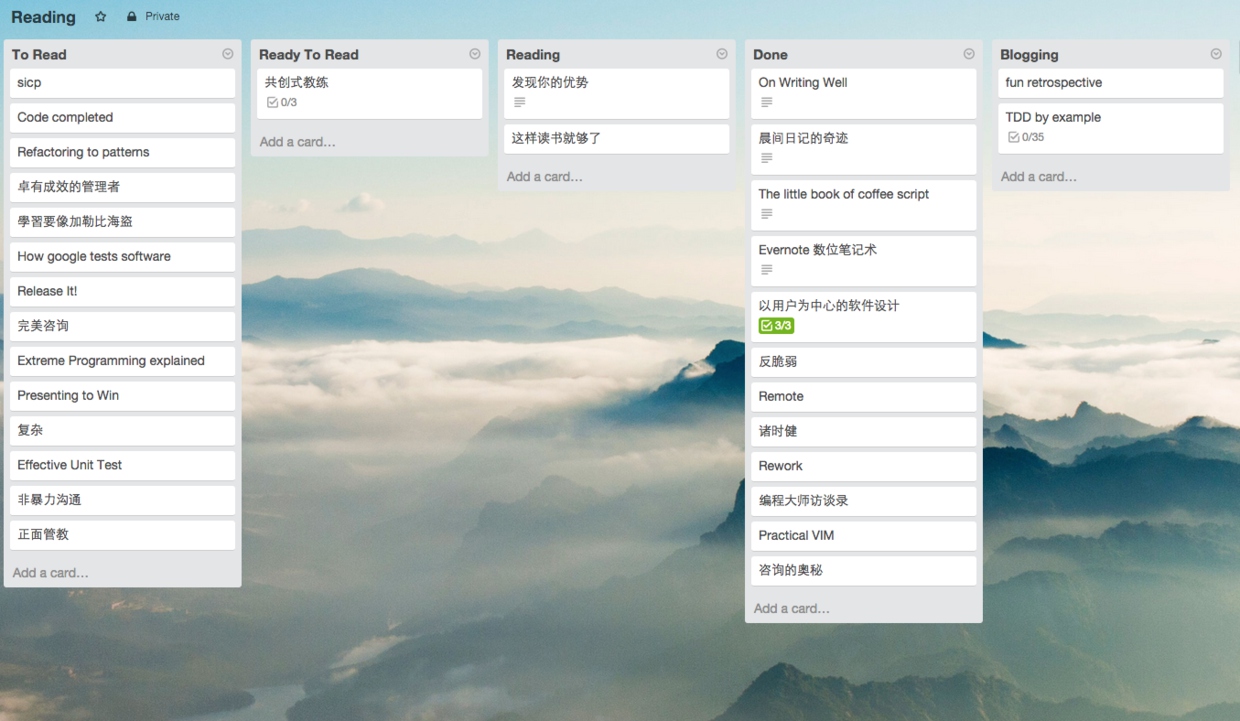This screenshot has width=1240, height=721.
Task: Click description icon on Evernote 数位笔记术 card
Action: pos(767,270)
